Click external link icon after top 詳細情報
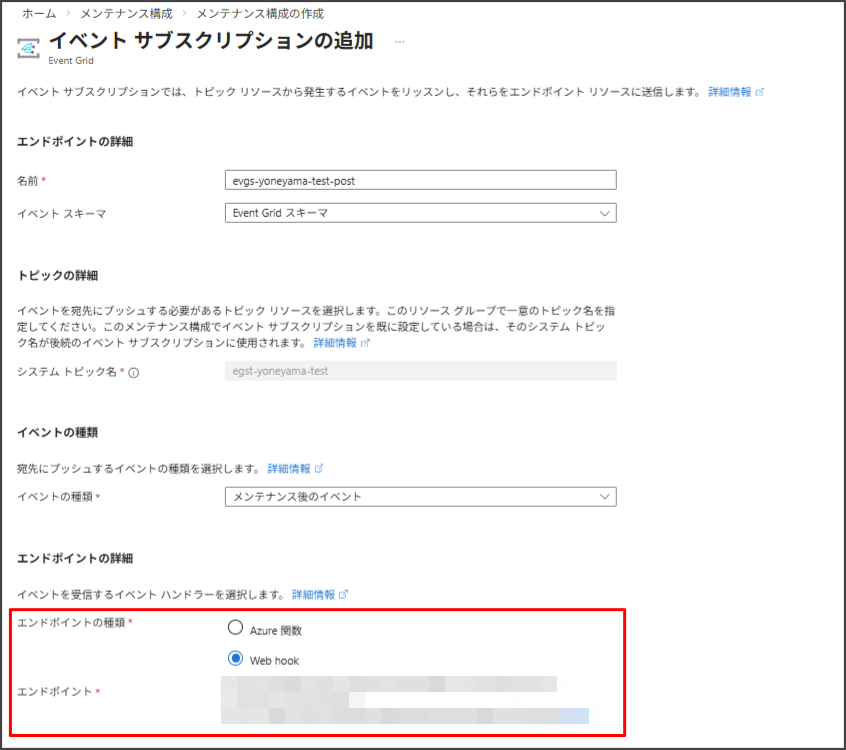 760,92
